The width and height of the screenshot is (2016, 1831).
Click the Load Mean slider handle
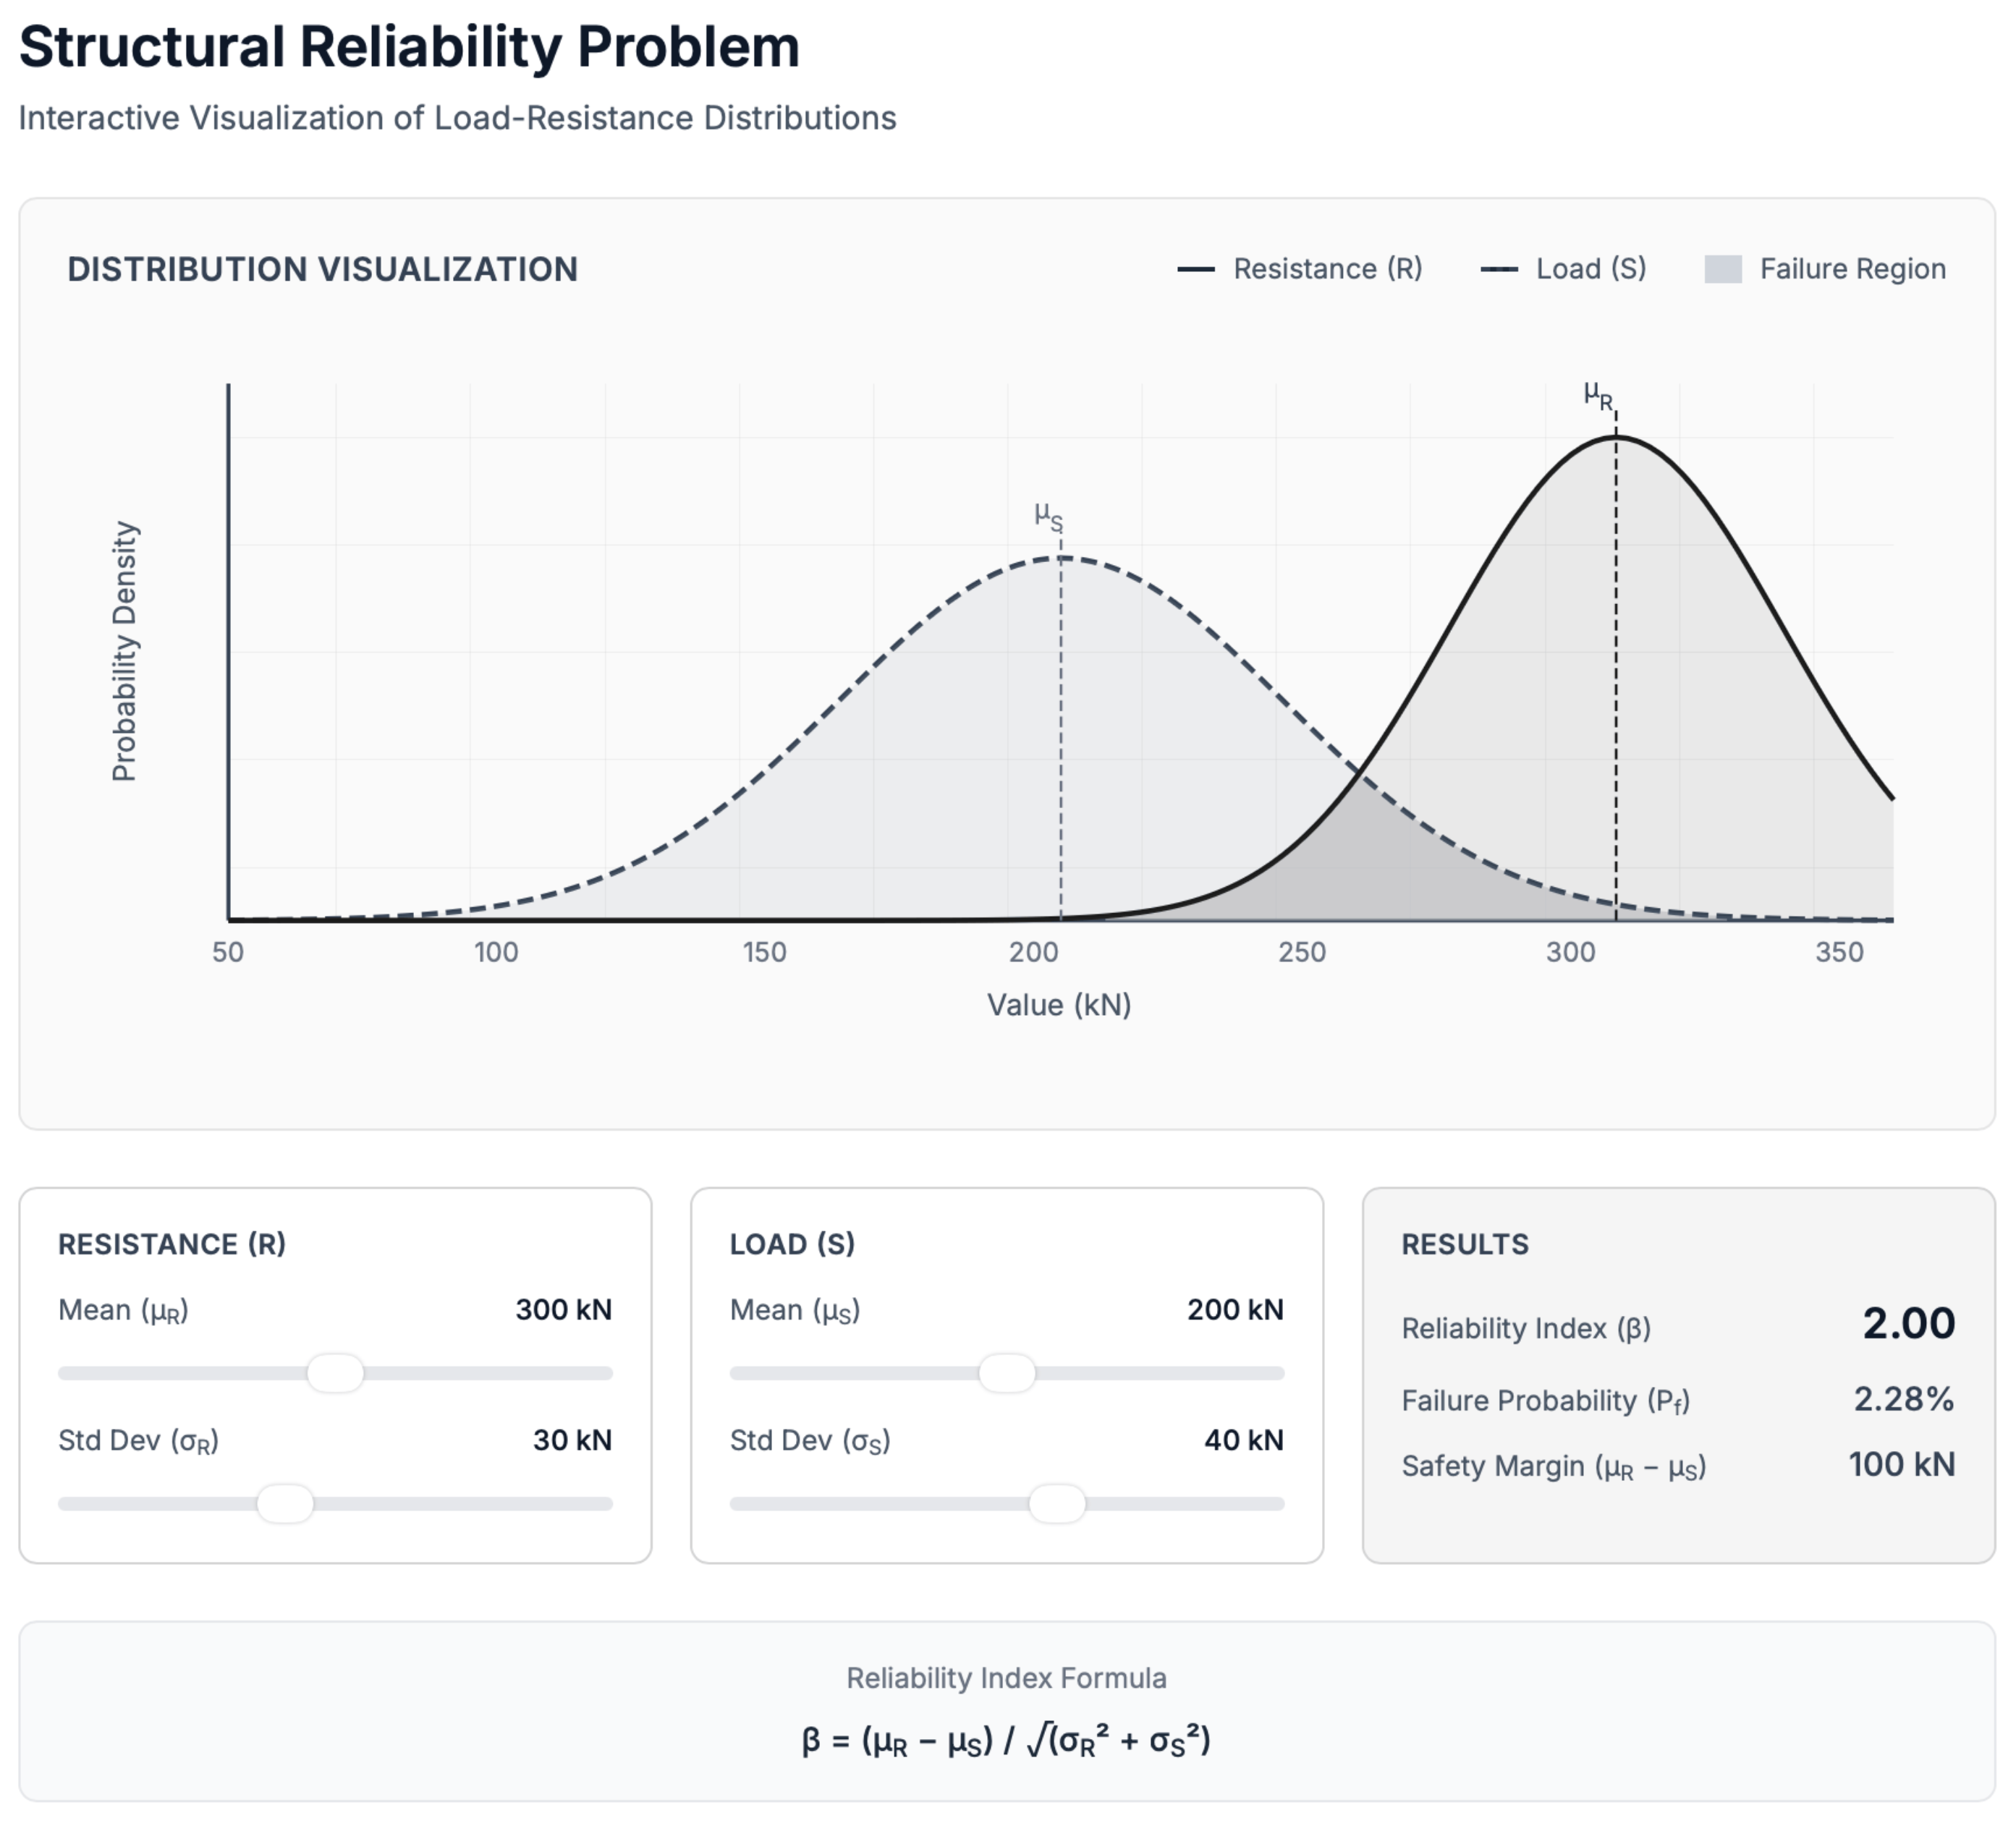(x=1007, y=1373)
